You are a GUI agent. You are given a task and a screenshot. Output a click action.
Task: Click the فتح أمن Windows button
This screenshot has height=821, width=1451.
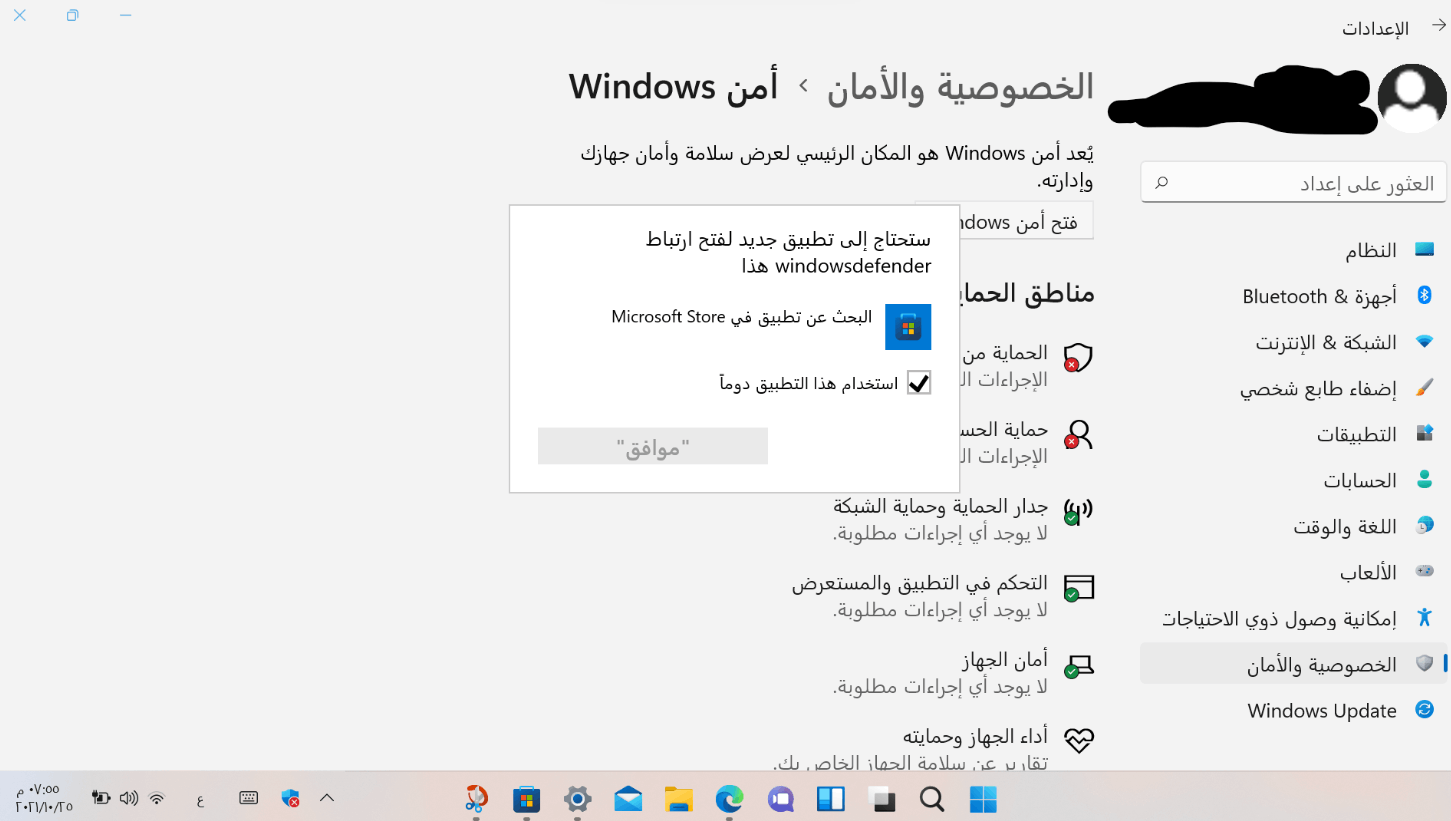pos(1003,222)
